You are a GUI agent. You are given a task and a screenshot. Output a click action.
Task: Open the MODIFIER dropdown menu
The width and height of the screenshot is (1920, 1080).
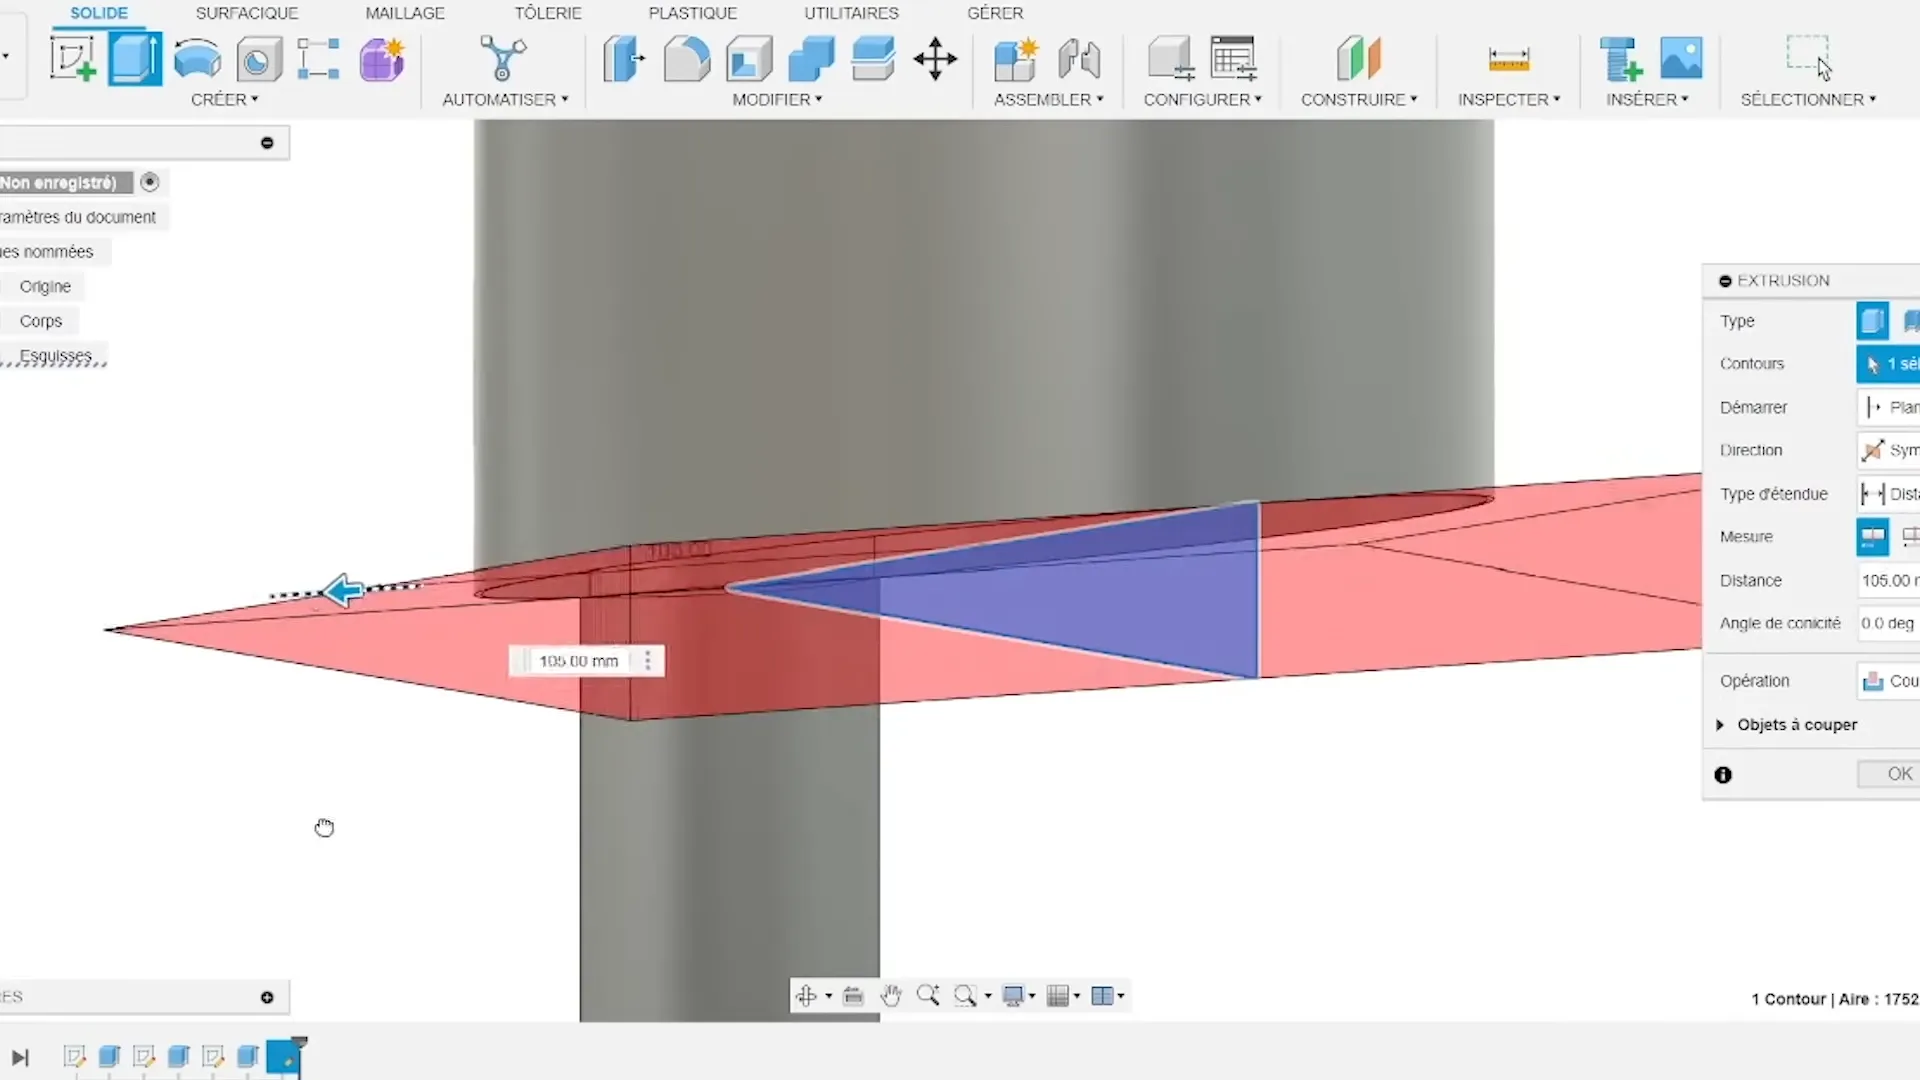point(777,100)
